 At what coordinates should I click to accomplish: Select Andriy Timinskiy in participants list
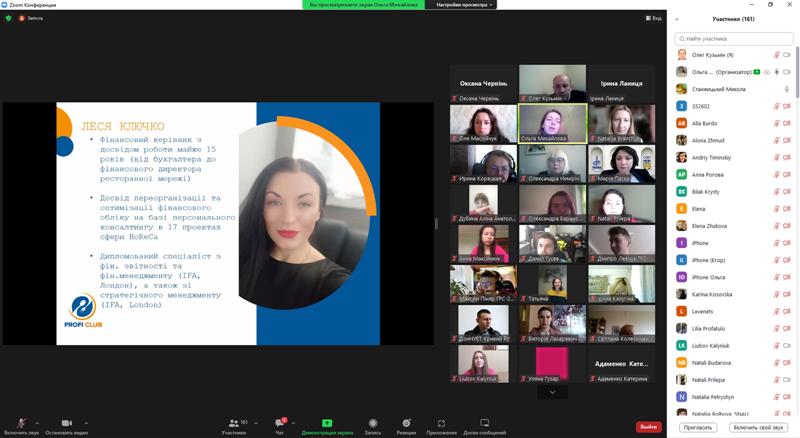pos(734,158)
